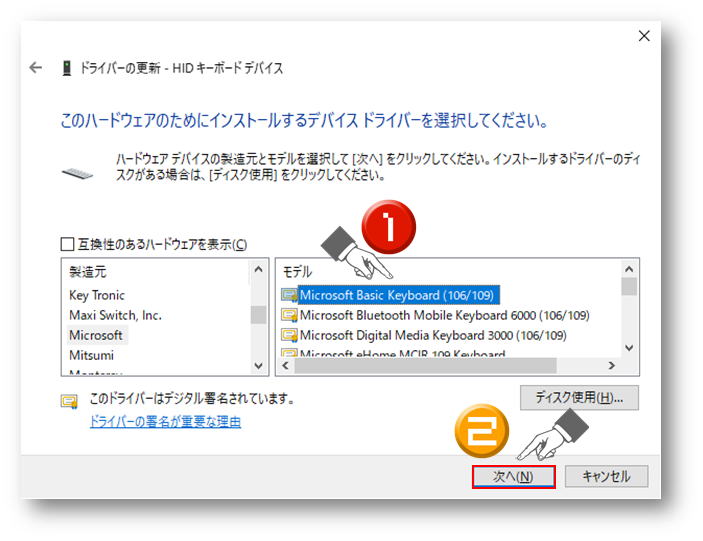Click manufacturer list scroll up arrow
703x541 pixels.
pos(258,269)
